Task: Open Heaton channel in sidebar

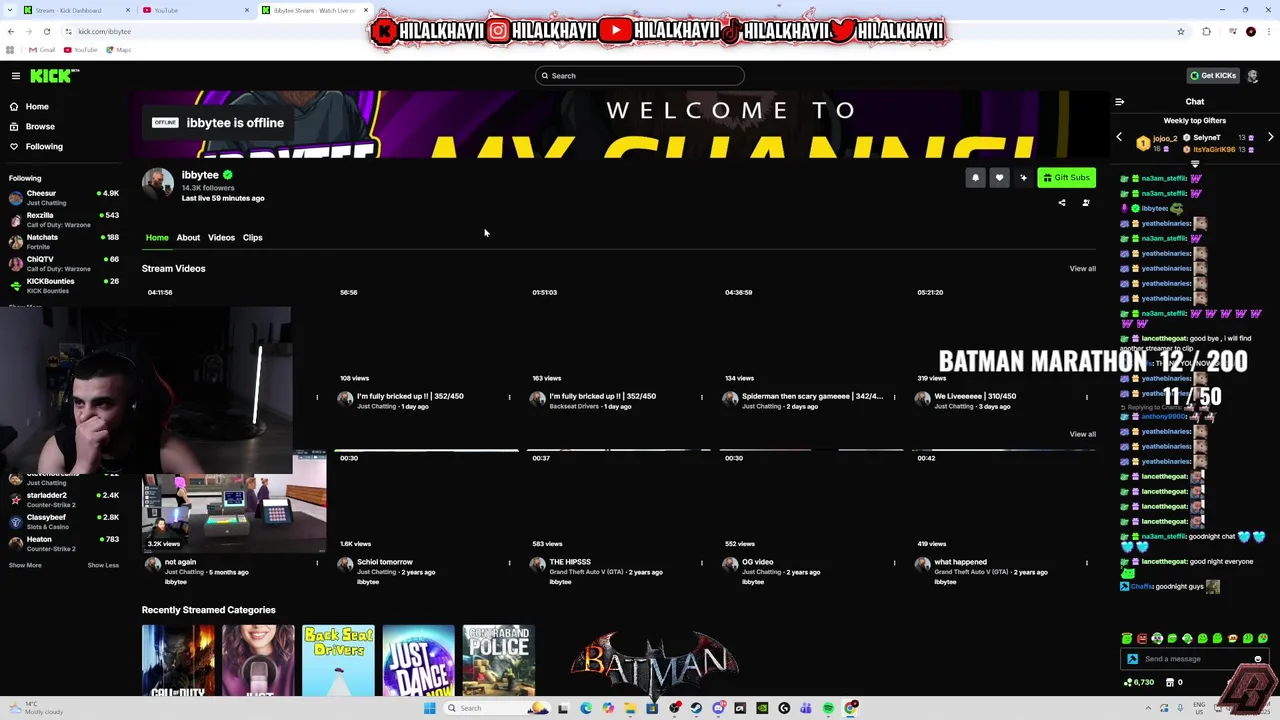Action: coord(63,544)
